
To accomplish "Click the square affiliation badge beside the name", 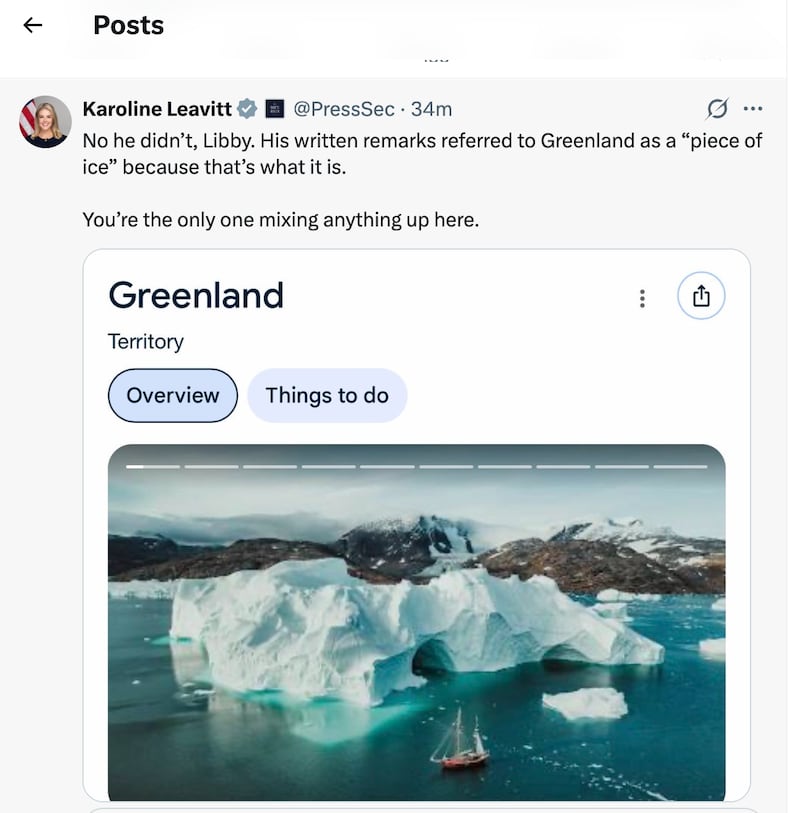I will point(275,109).
